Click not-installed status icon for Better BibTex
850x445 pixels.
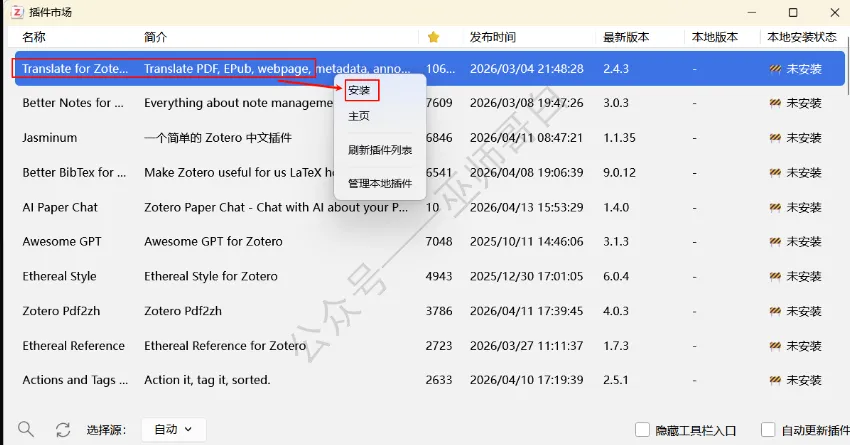(775, 172)
